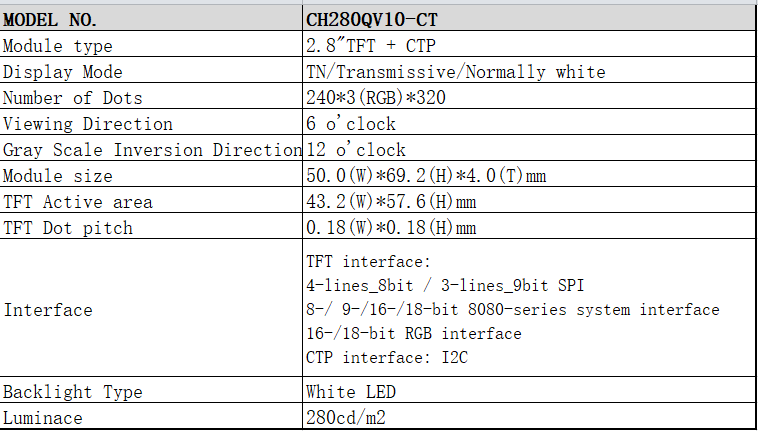Image resolution: width=758 pixels, height=431 pixels.
Task: Click the 280cd/m2 luminance value
Action: (x=347, y=418)
